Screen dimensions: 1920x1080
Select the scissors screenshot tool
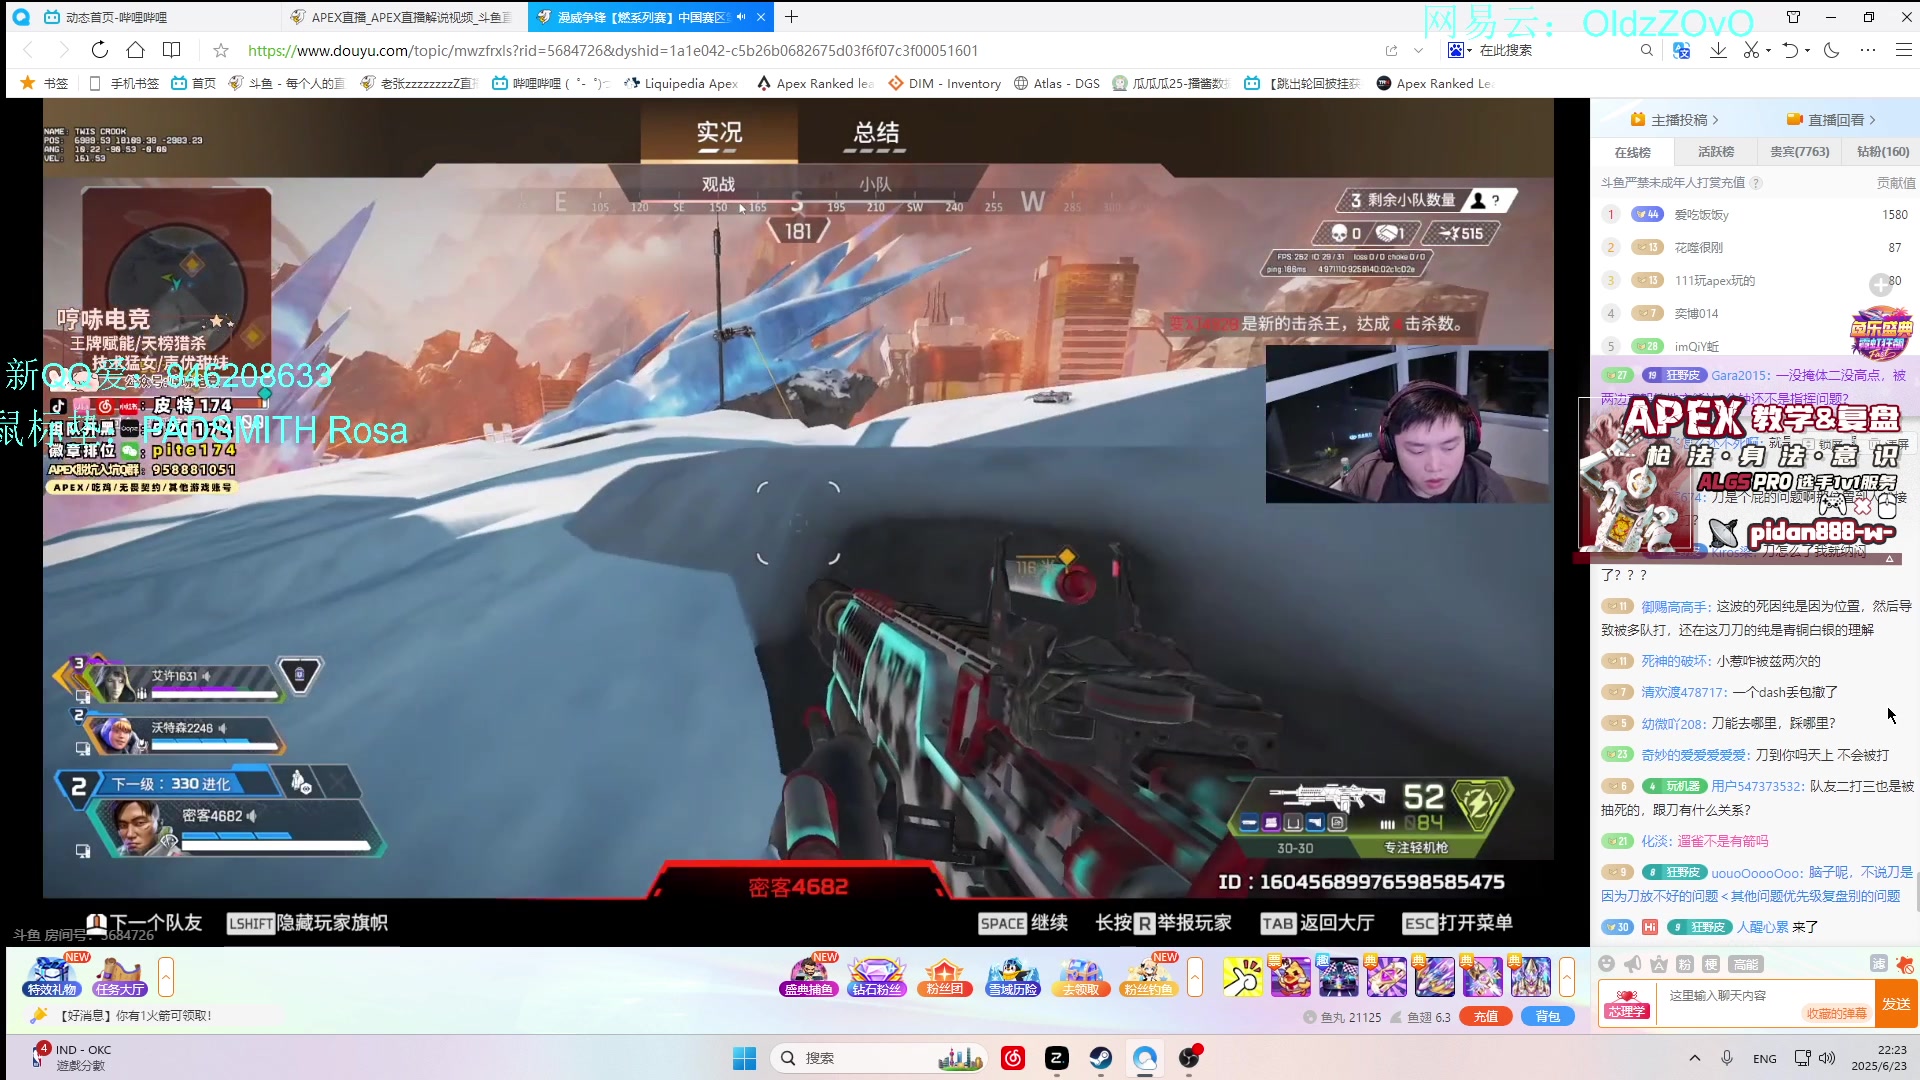point(1751,50)
